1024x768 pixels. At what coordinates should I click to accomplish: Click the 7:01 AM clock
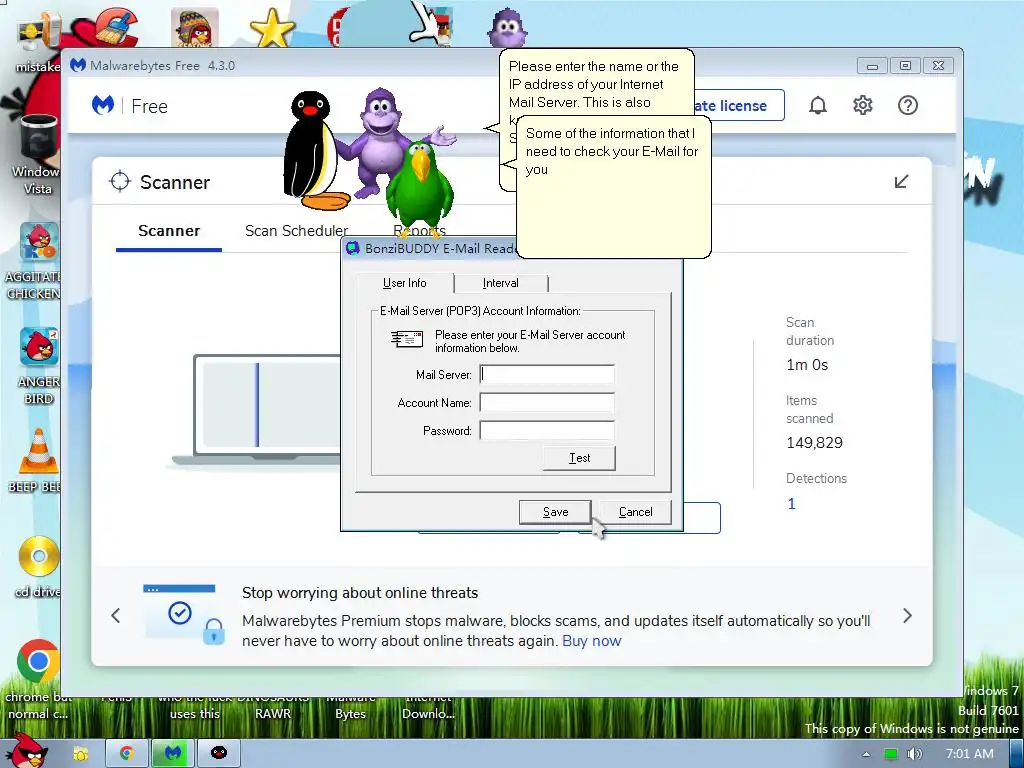970,754
